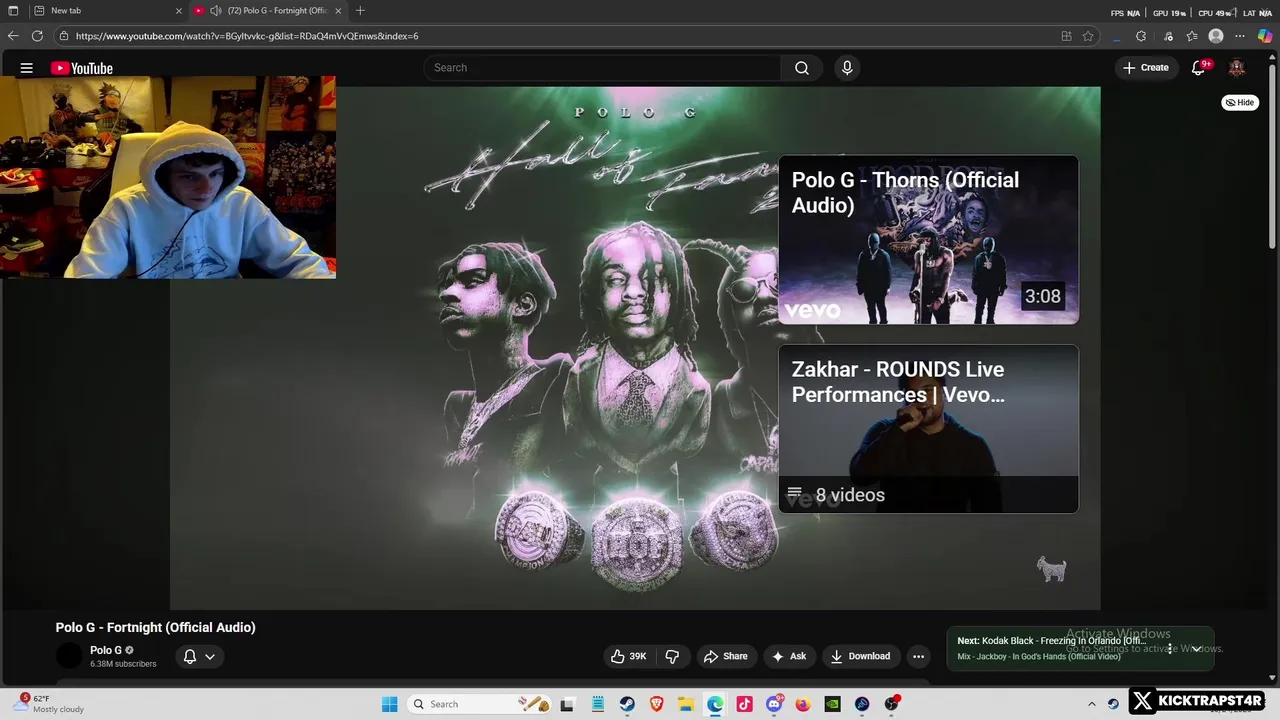Viewport: 1280px width, 720px height.
Task: Close the New tab browser tab
Action: tap(179, 11)
